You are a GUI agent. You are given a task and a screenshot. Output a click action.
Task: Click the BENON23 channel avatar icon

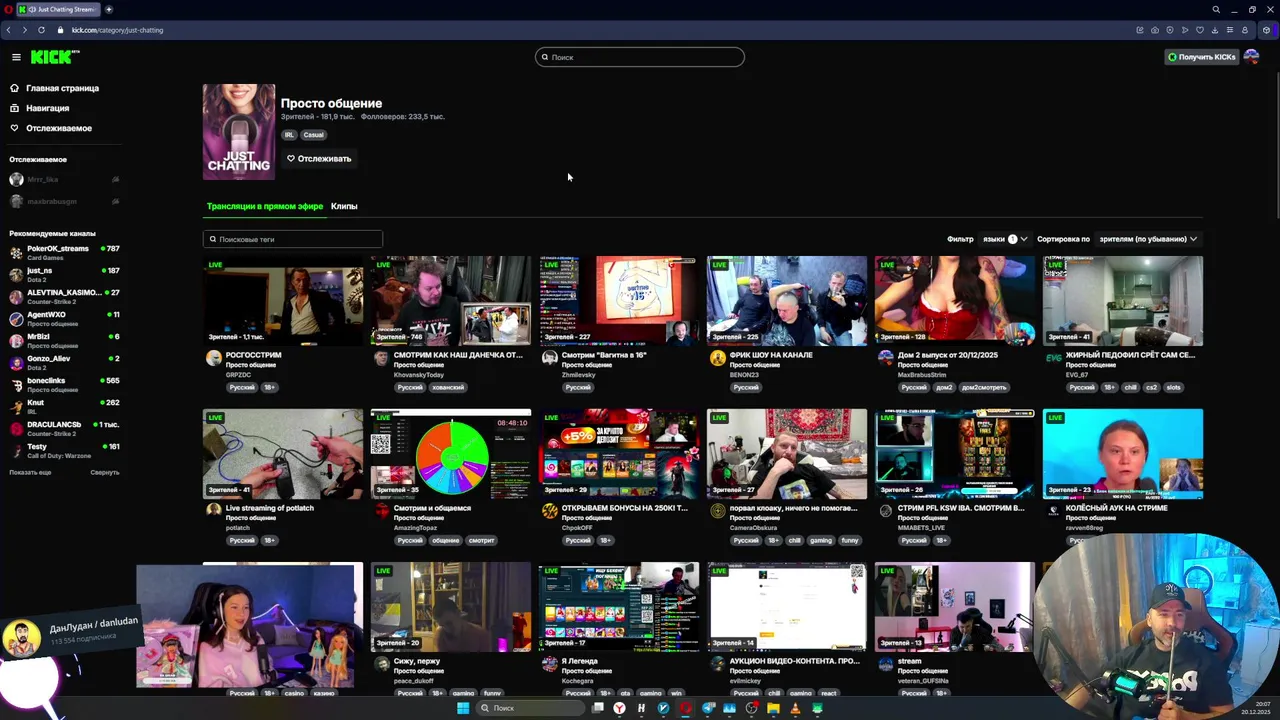click(x=717, y=358)
